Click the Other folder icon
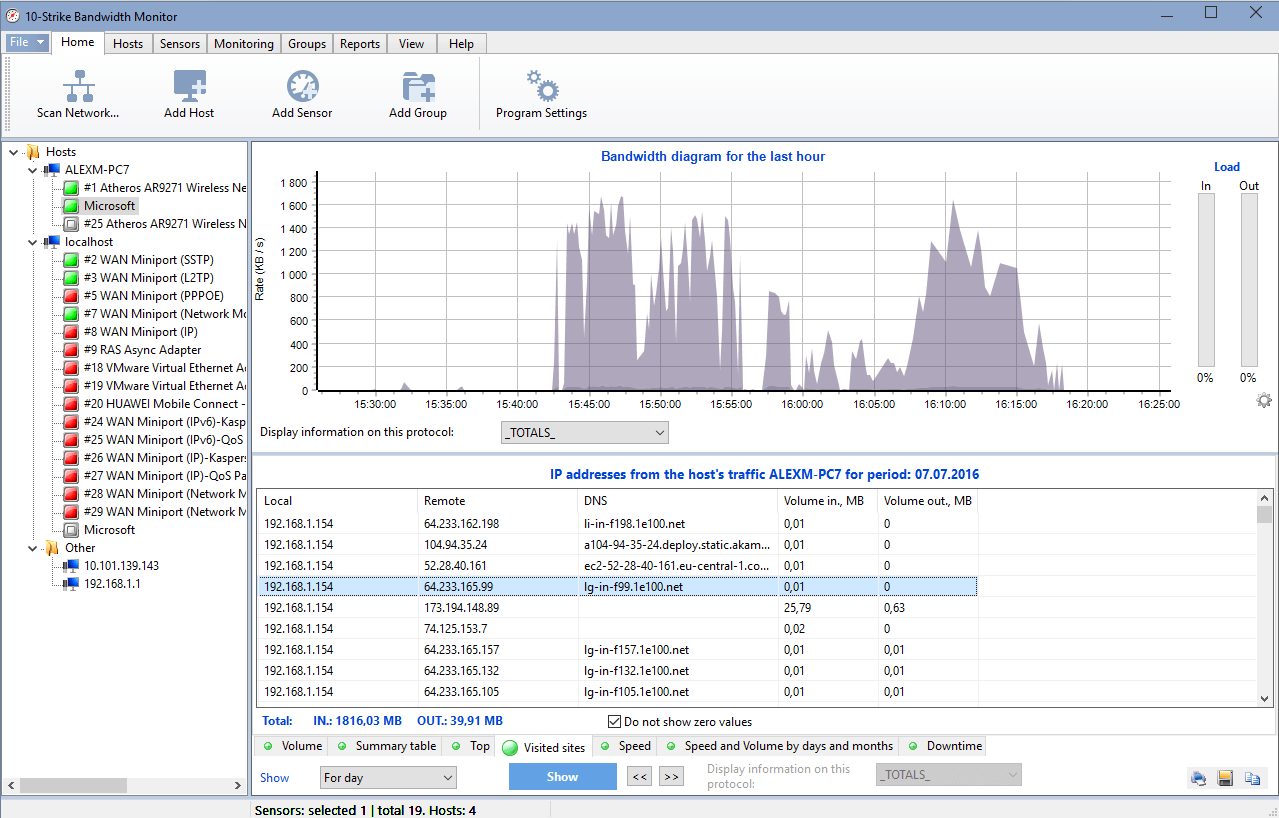Viewport: 1279px width, 818px height. (x=52, y=548)
